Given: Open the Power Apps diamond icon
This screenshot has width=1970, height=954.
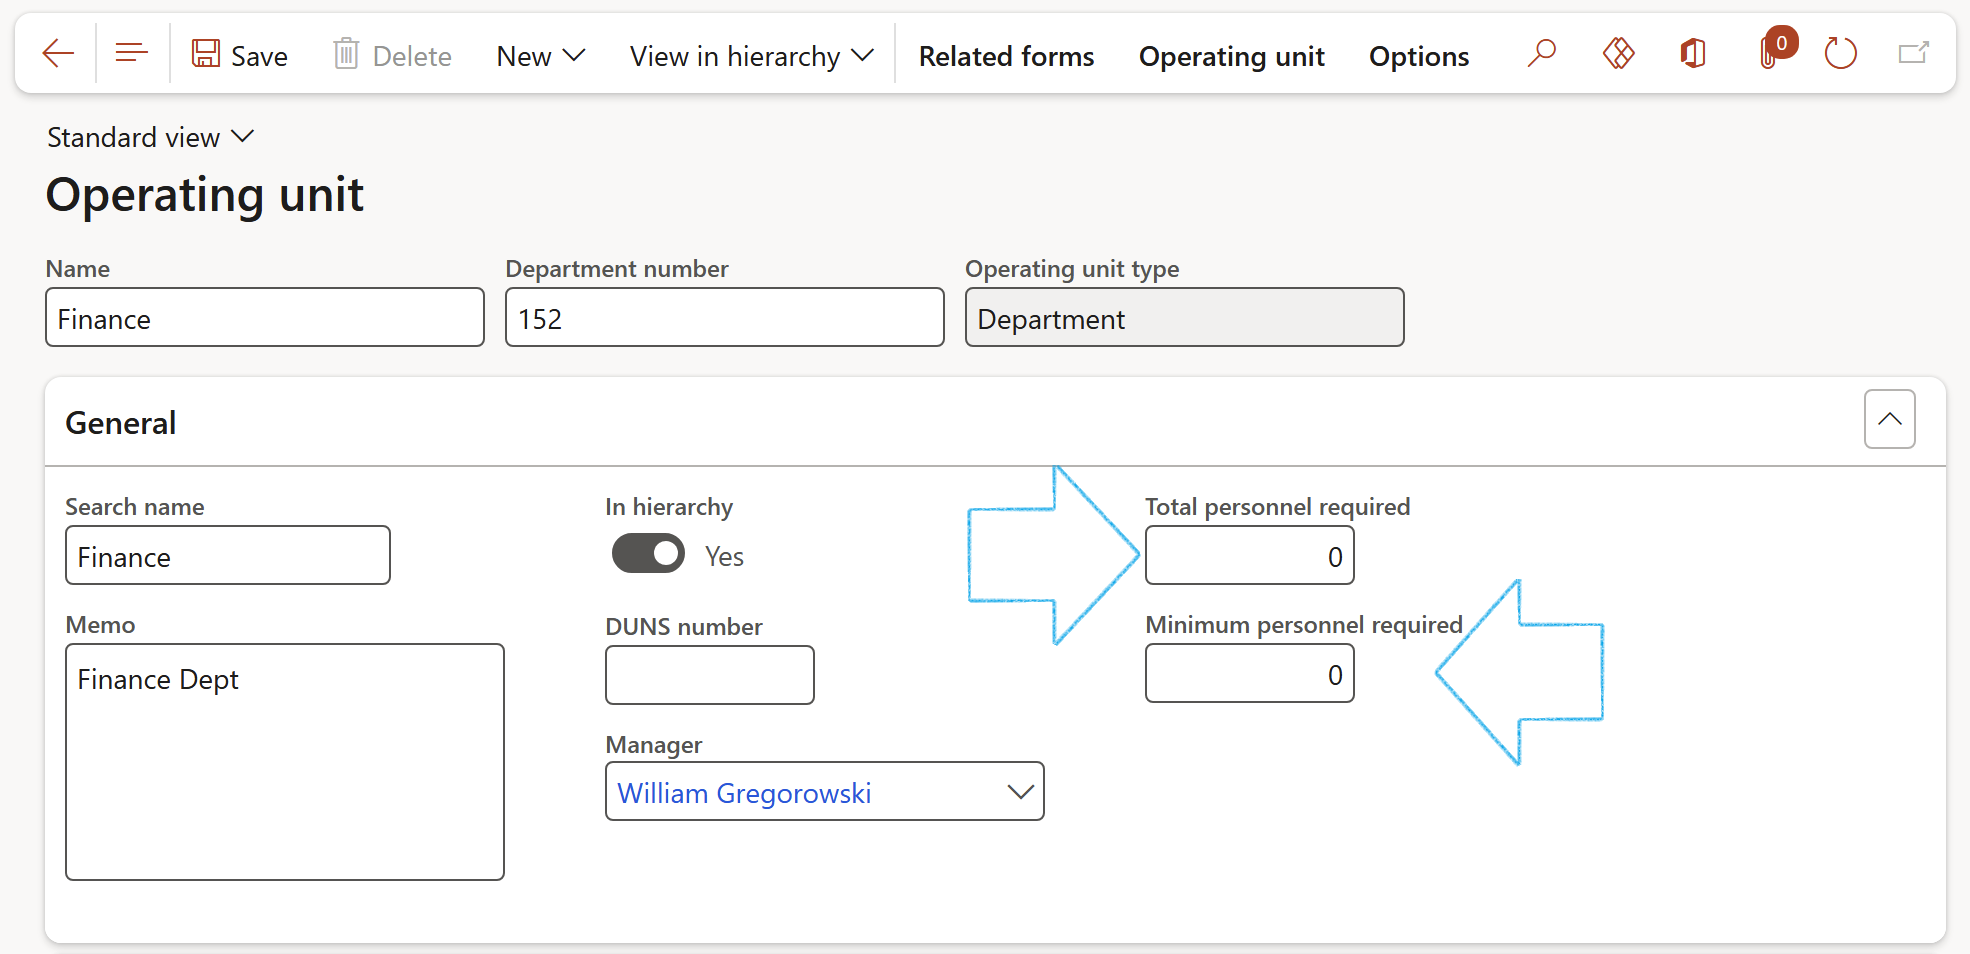Looking at the screenshot, I should [1618, 54].
